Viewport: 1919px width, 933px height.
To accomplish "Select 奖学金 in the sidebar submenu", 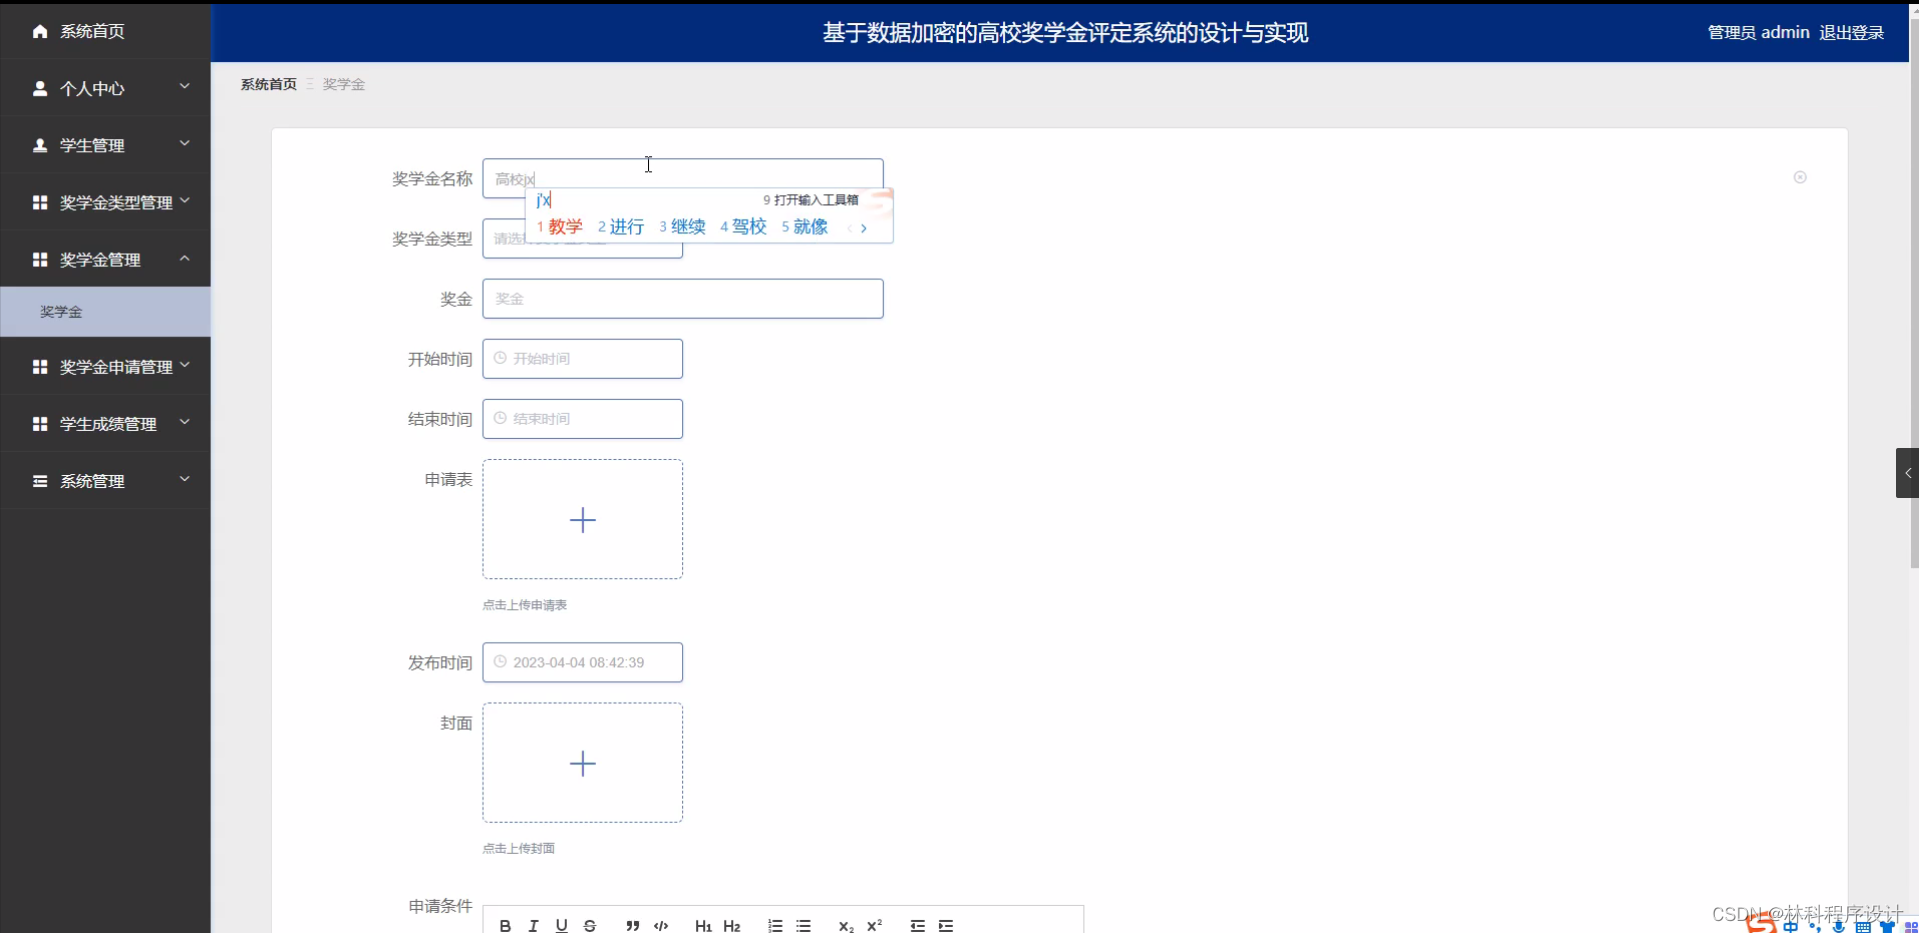I will pyautogui.click(x=62, y=311).
